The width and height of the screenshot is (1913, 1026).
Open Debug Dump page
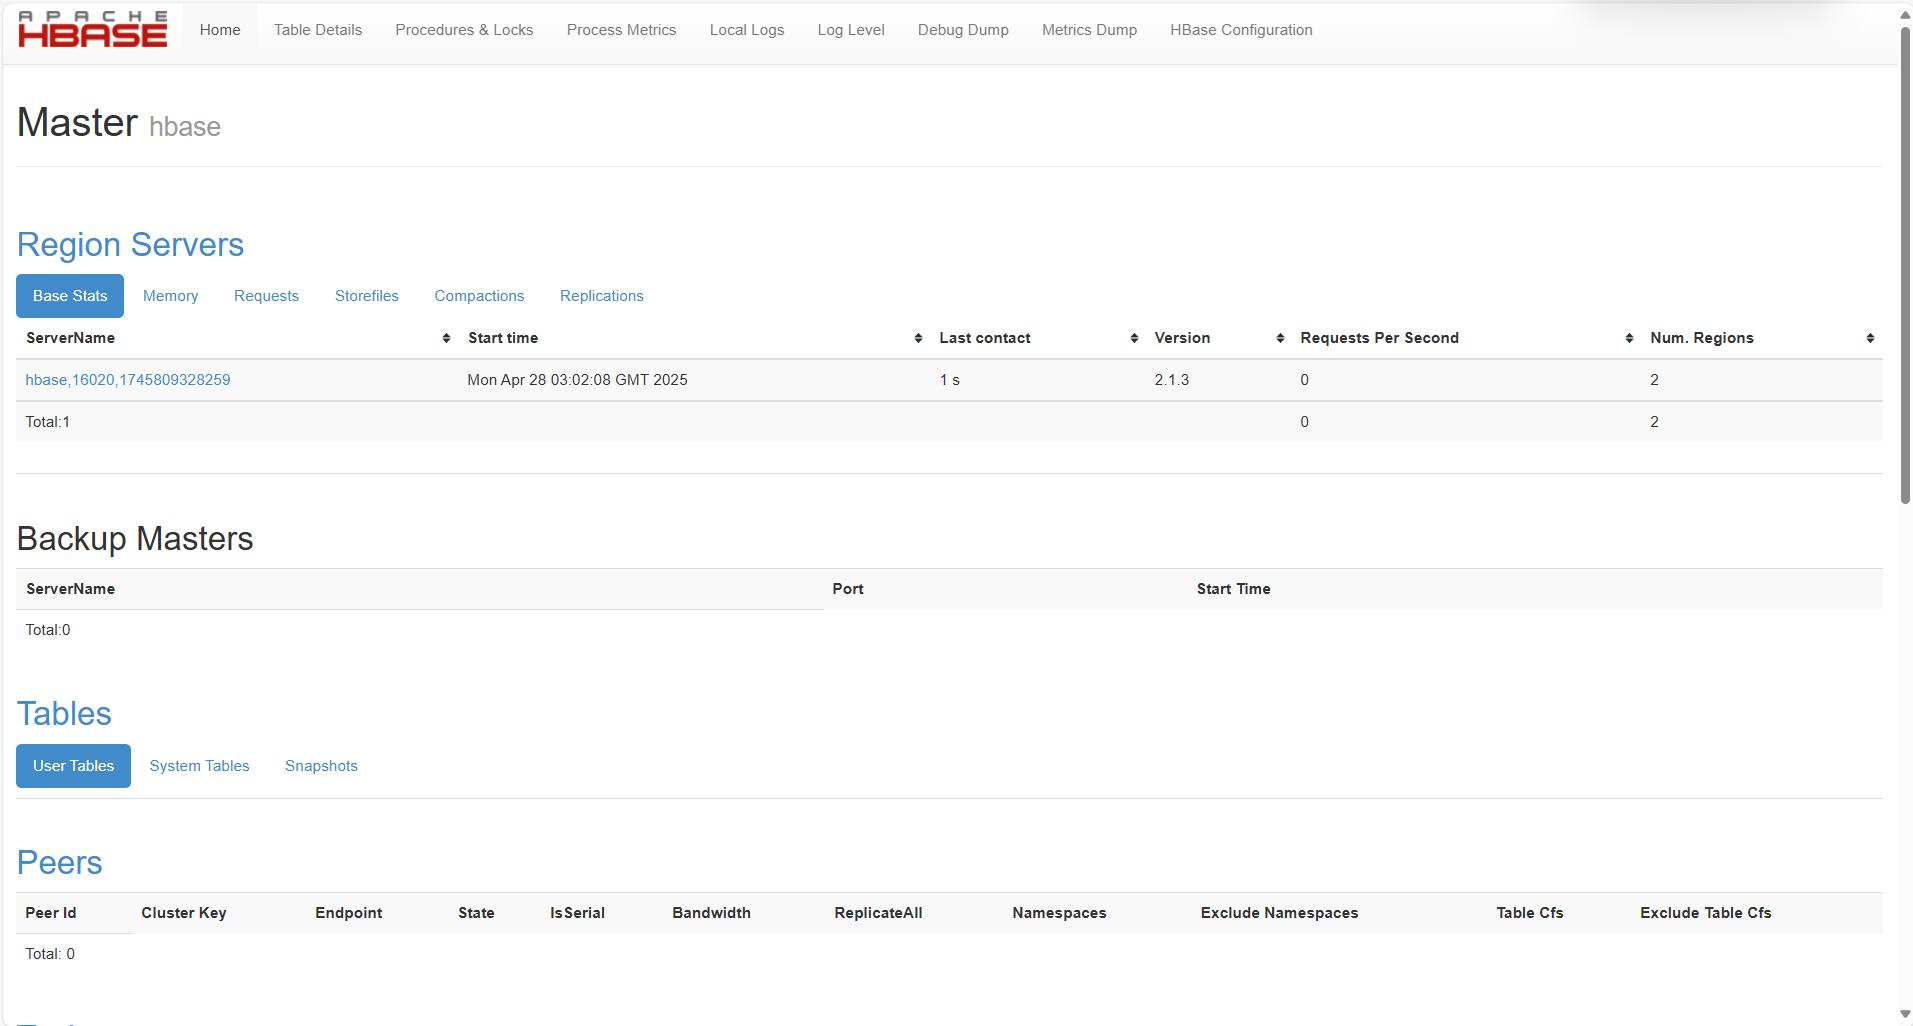coord(963,30)
